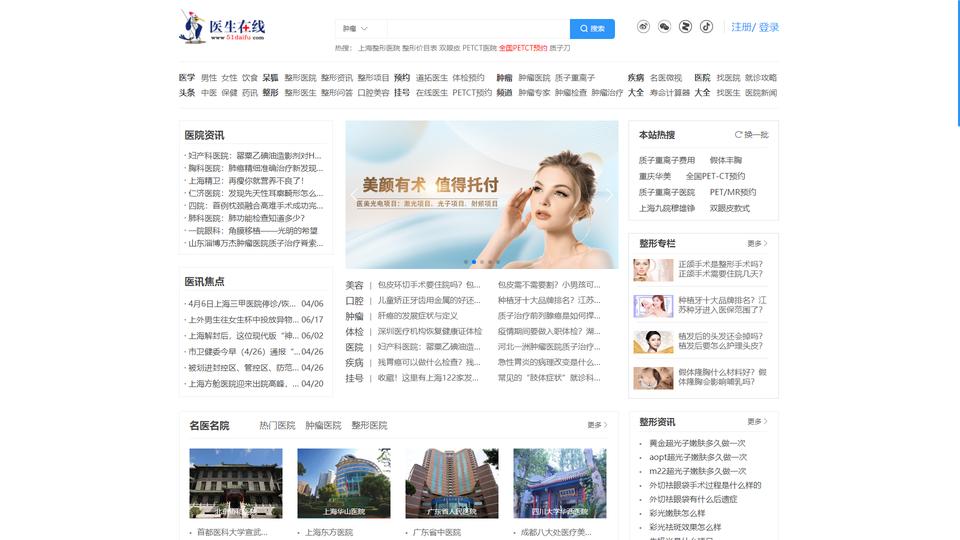Open 道拓医生 in navigation menu
This screenshot has width=960, height=540.
pos(432,78)
